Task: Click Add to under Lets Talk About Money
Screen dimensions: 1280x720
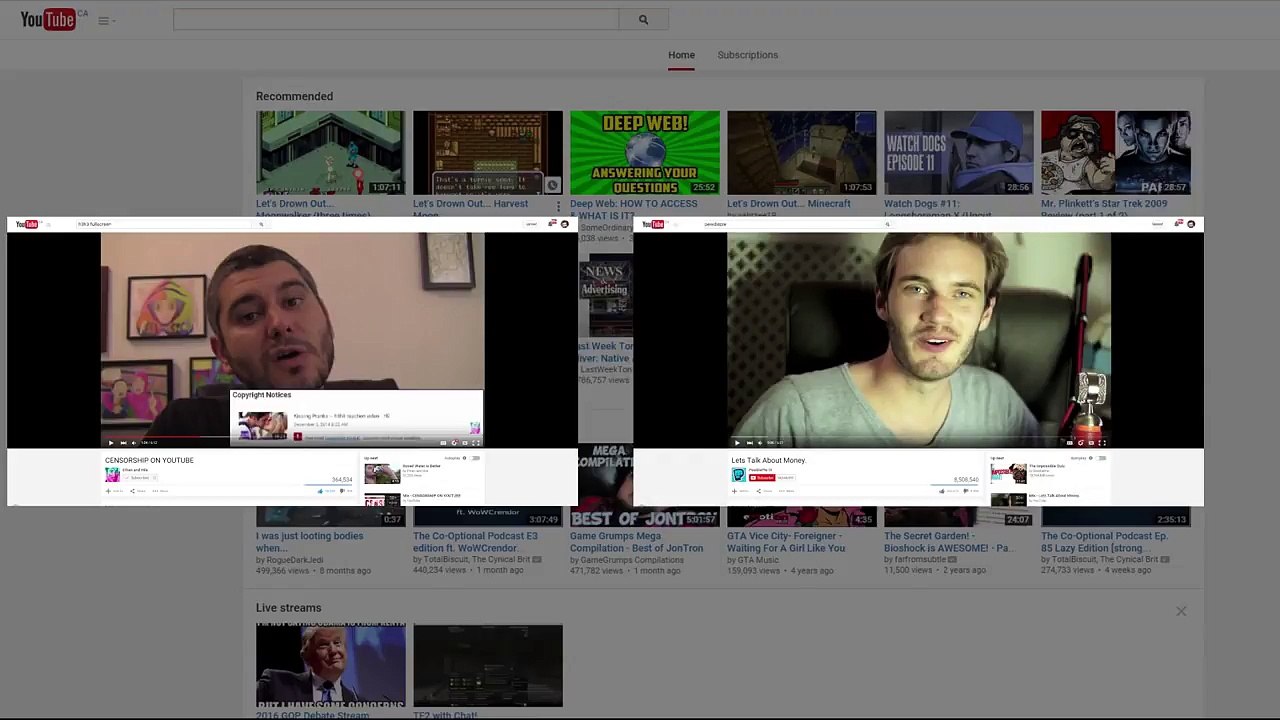Action: pos(740,491)
